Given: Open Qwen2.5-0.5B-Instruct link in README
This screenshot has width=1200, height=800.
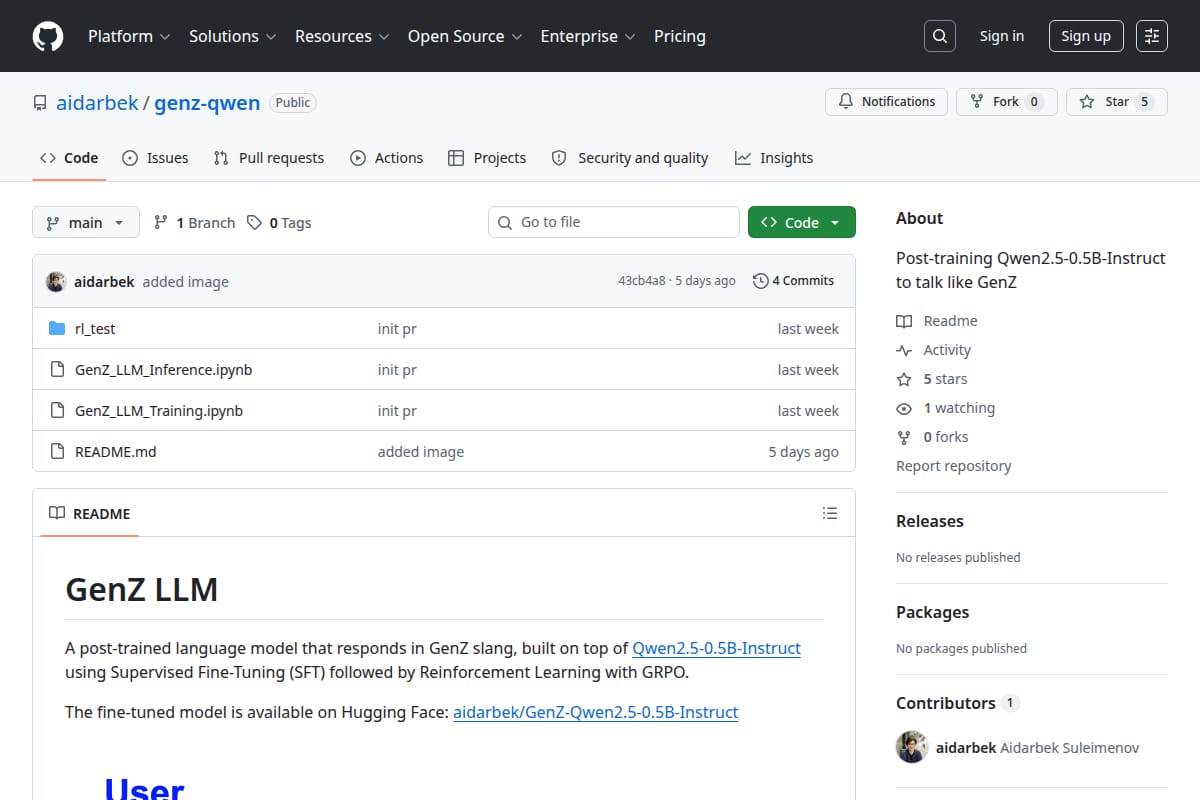Looking at the screenshot, I should coord(716,648).
